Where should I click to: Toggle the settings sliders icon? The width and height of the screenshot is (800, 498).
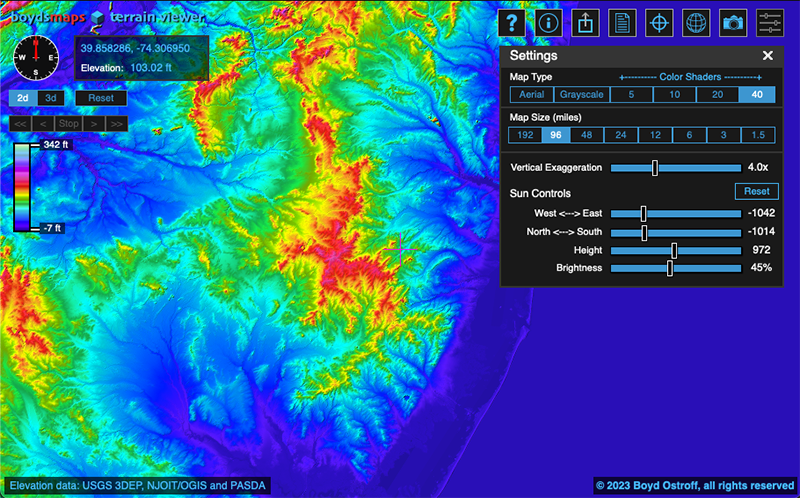click(x=770, y=22)
